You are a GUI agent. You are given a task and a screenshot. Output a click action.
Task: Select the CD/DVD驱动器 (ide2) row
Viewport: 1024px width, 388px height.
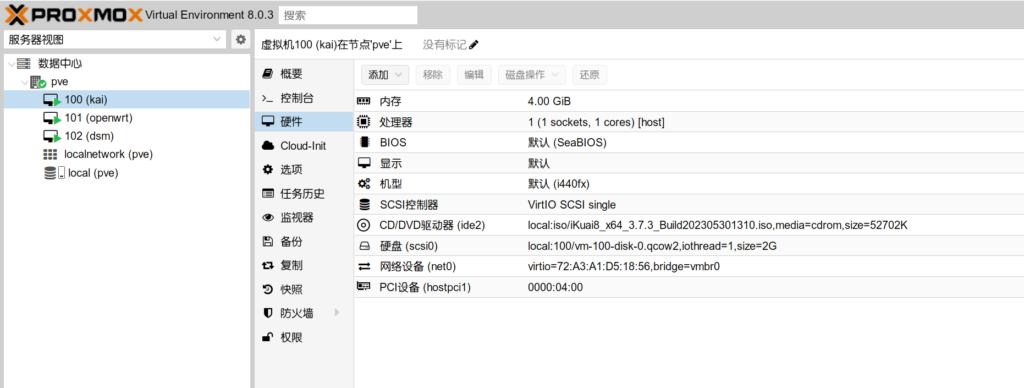tap(689, 225)
